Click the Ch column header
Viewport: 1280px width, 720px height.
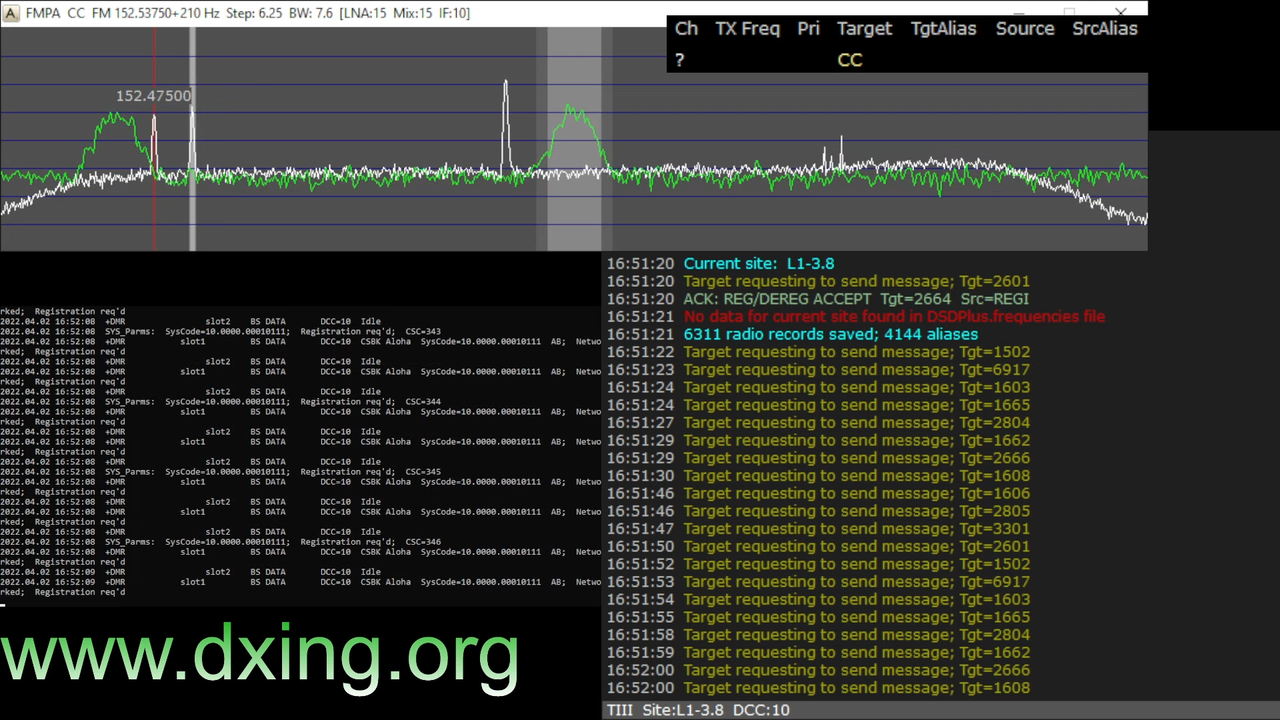click(x=686, y=29)
